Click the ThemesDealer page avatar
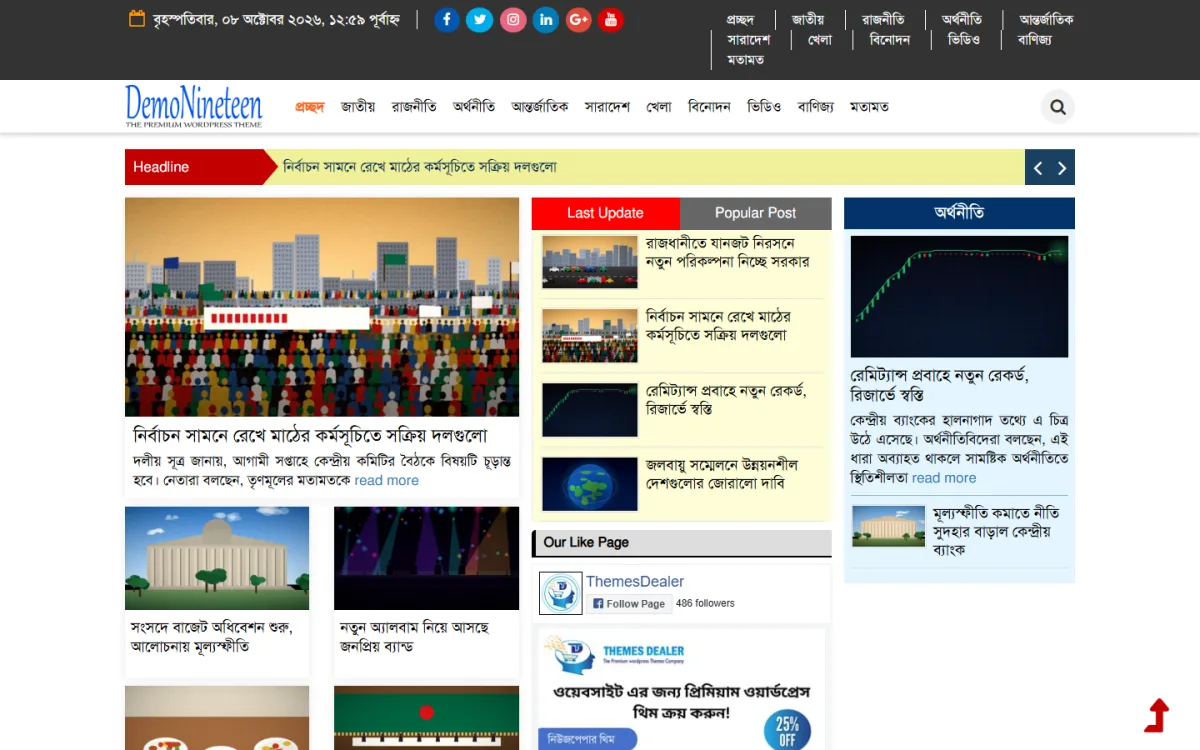 point(560,593)
